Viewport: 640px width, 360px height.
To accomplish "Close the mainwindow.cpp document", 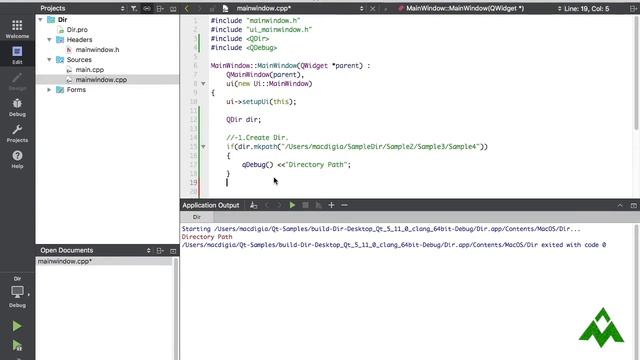I will [x=373, y=8].
